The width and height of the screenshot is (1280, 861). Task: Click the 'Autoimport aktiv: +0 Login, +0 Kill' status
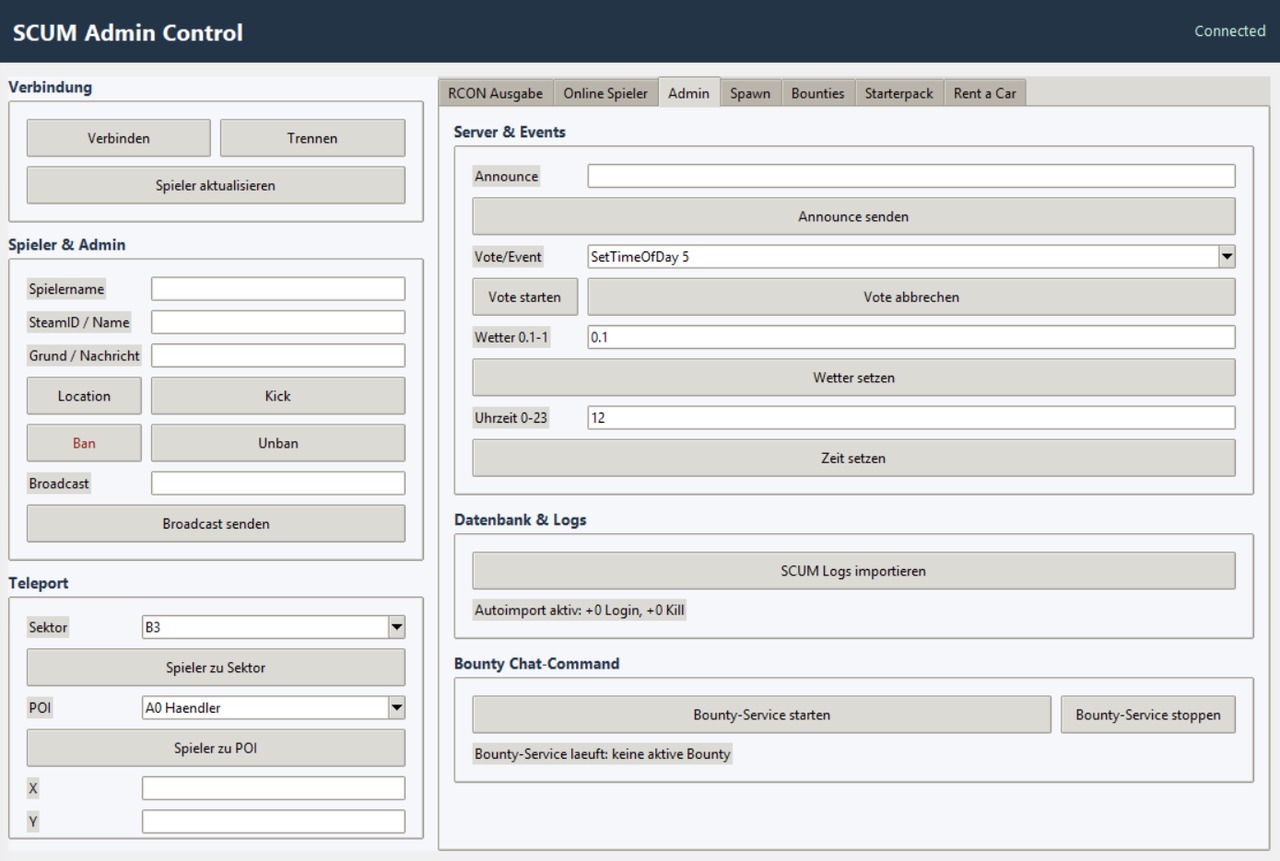pyautogui.click(x=580, y=609)
